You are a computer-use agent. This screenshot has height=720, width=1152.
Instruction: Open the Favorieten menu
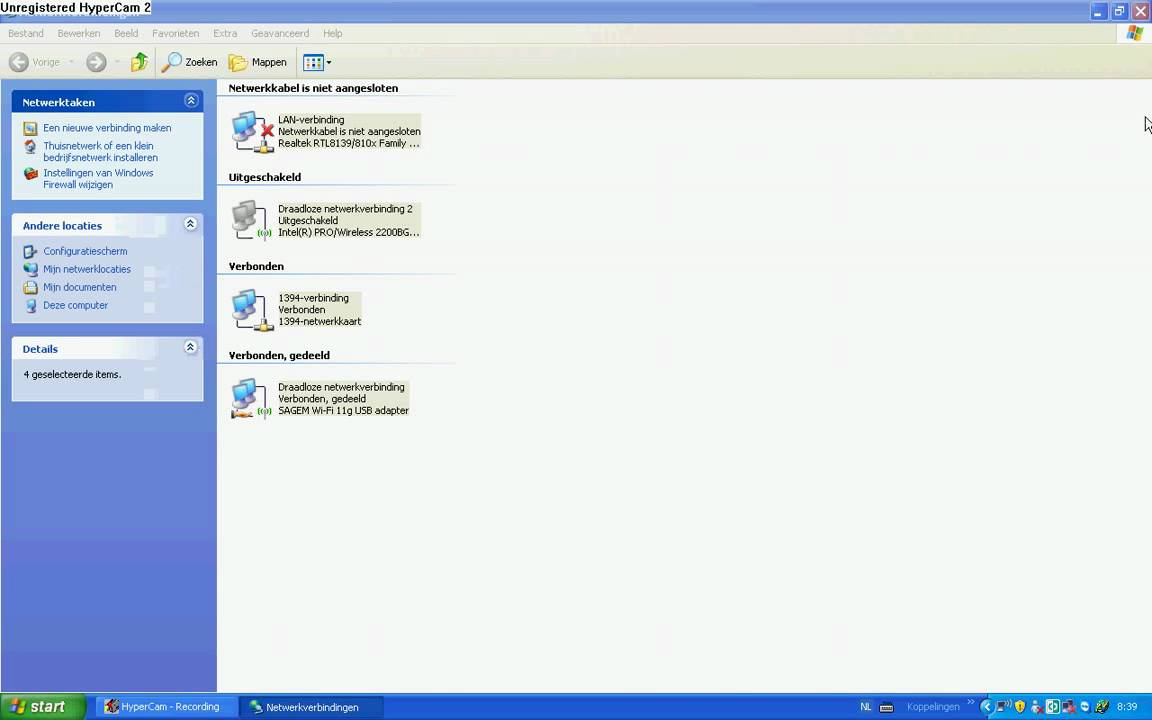[x=176, y=33]
